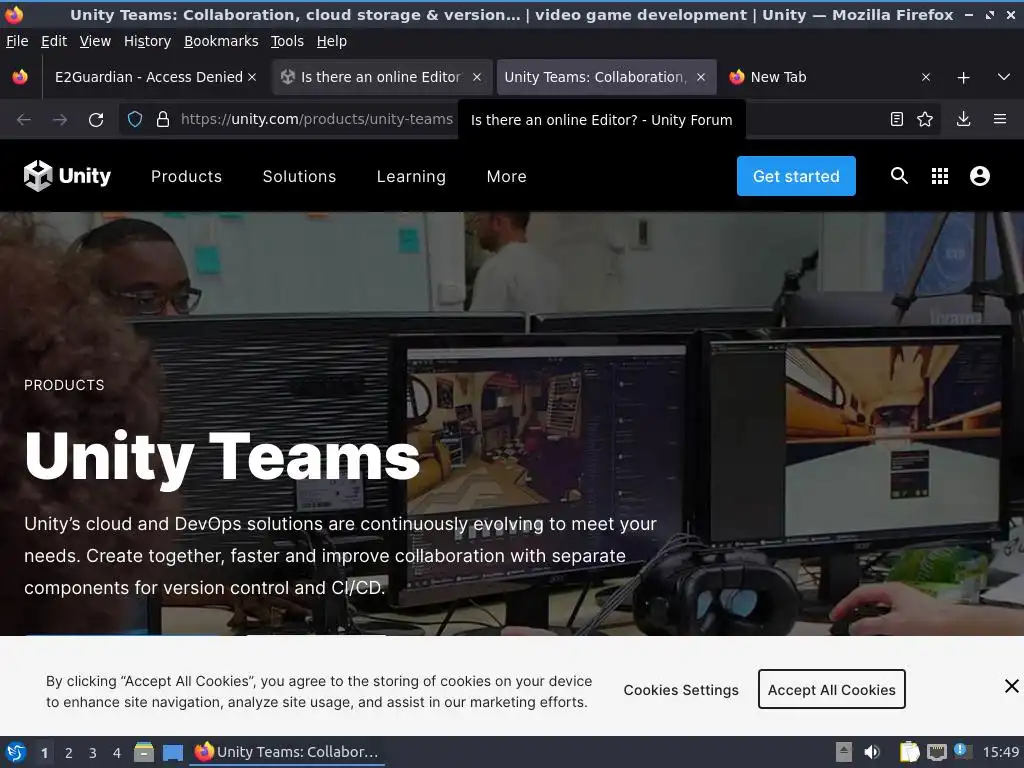1024x768 pixels.
Task: Open the View menu
Action: (x=95, y=41)
